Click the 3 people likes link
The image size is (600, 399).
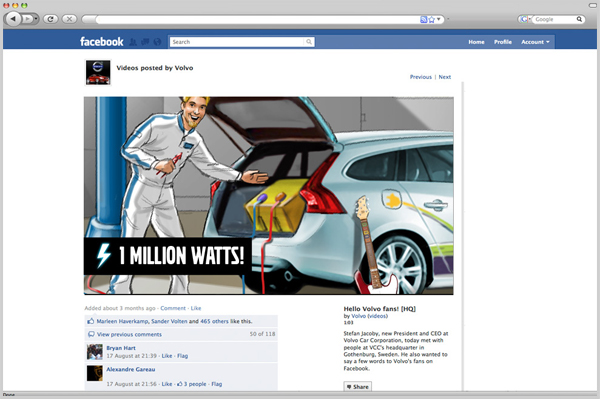pos(195,384)
